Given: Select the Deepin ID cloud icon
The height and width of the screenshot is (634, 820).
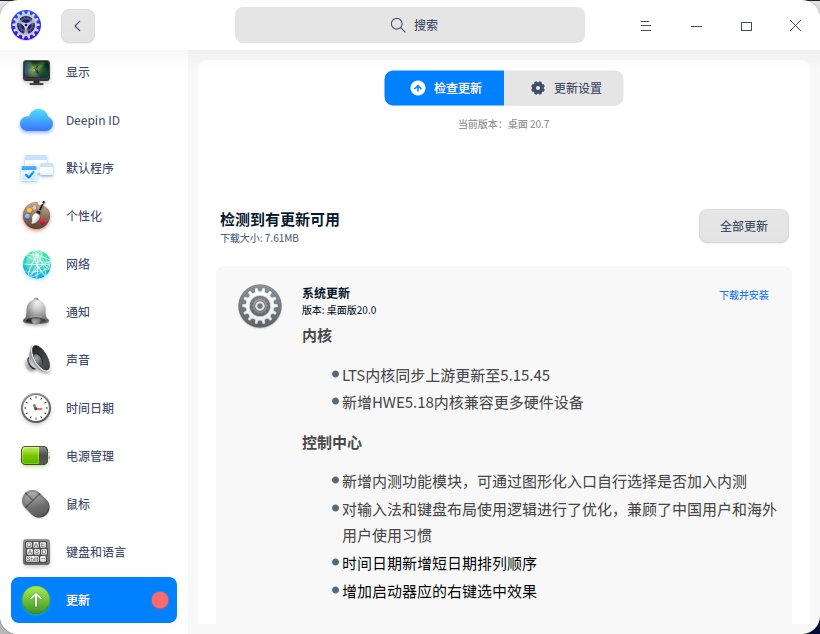Looking at the screenshot, I should click(x=35, y=120).
